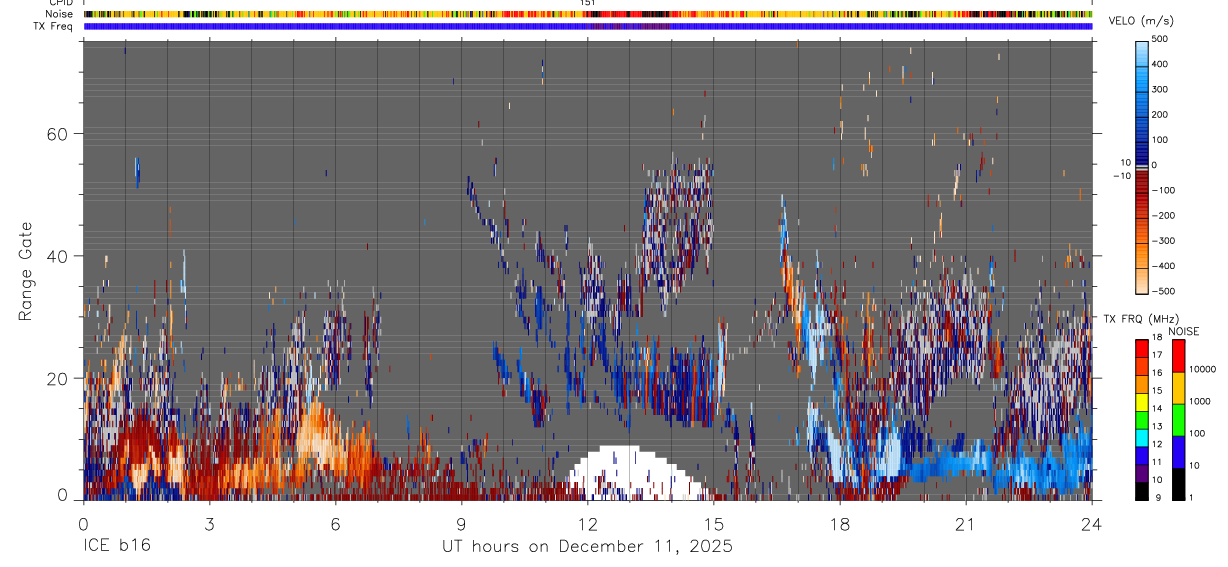Click the x-axis tick label '18'
The width and height of the screenshot is (1228, 567).
839,523
